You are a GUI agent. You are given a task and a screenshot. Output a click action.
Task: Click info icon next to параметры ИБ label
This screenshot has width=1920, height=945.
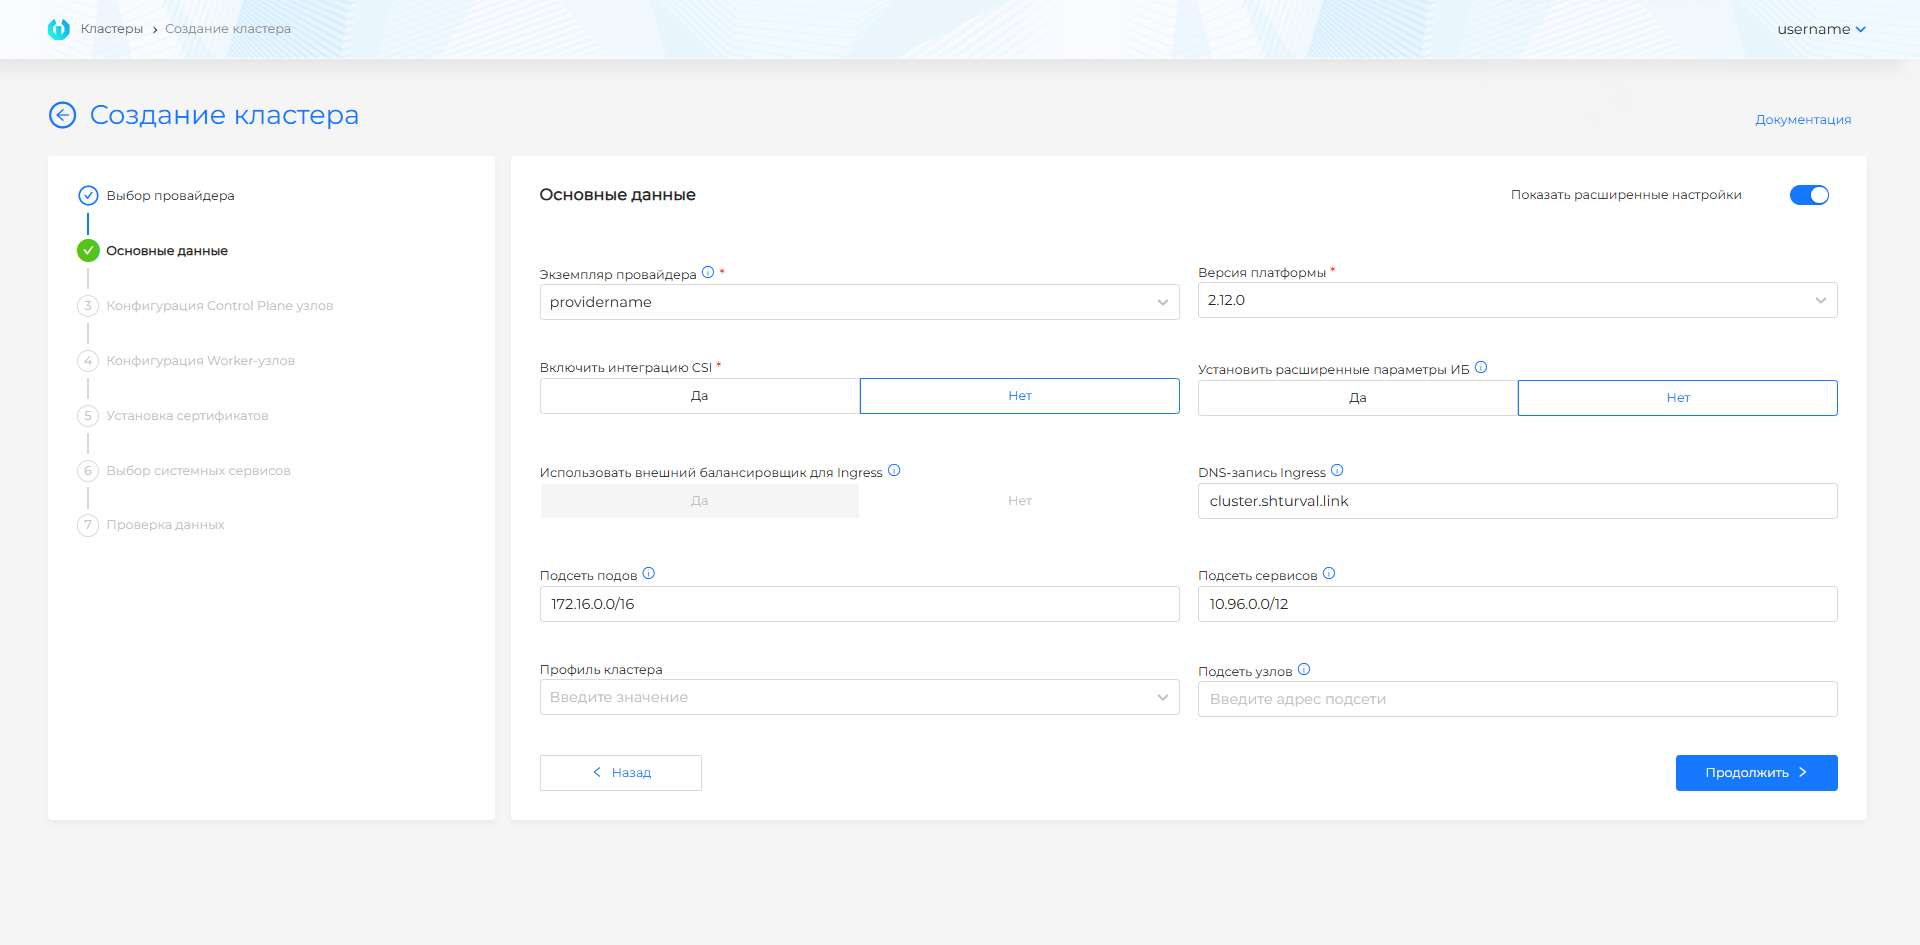1481,367
